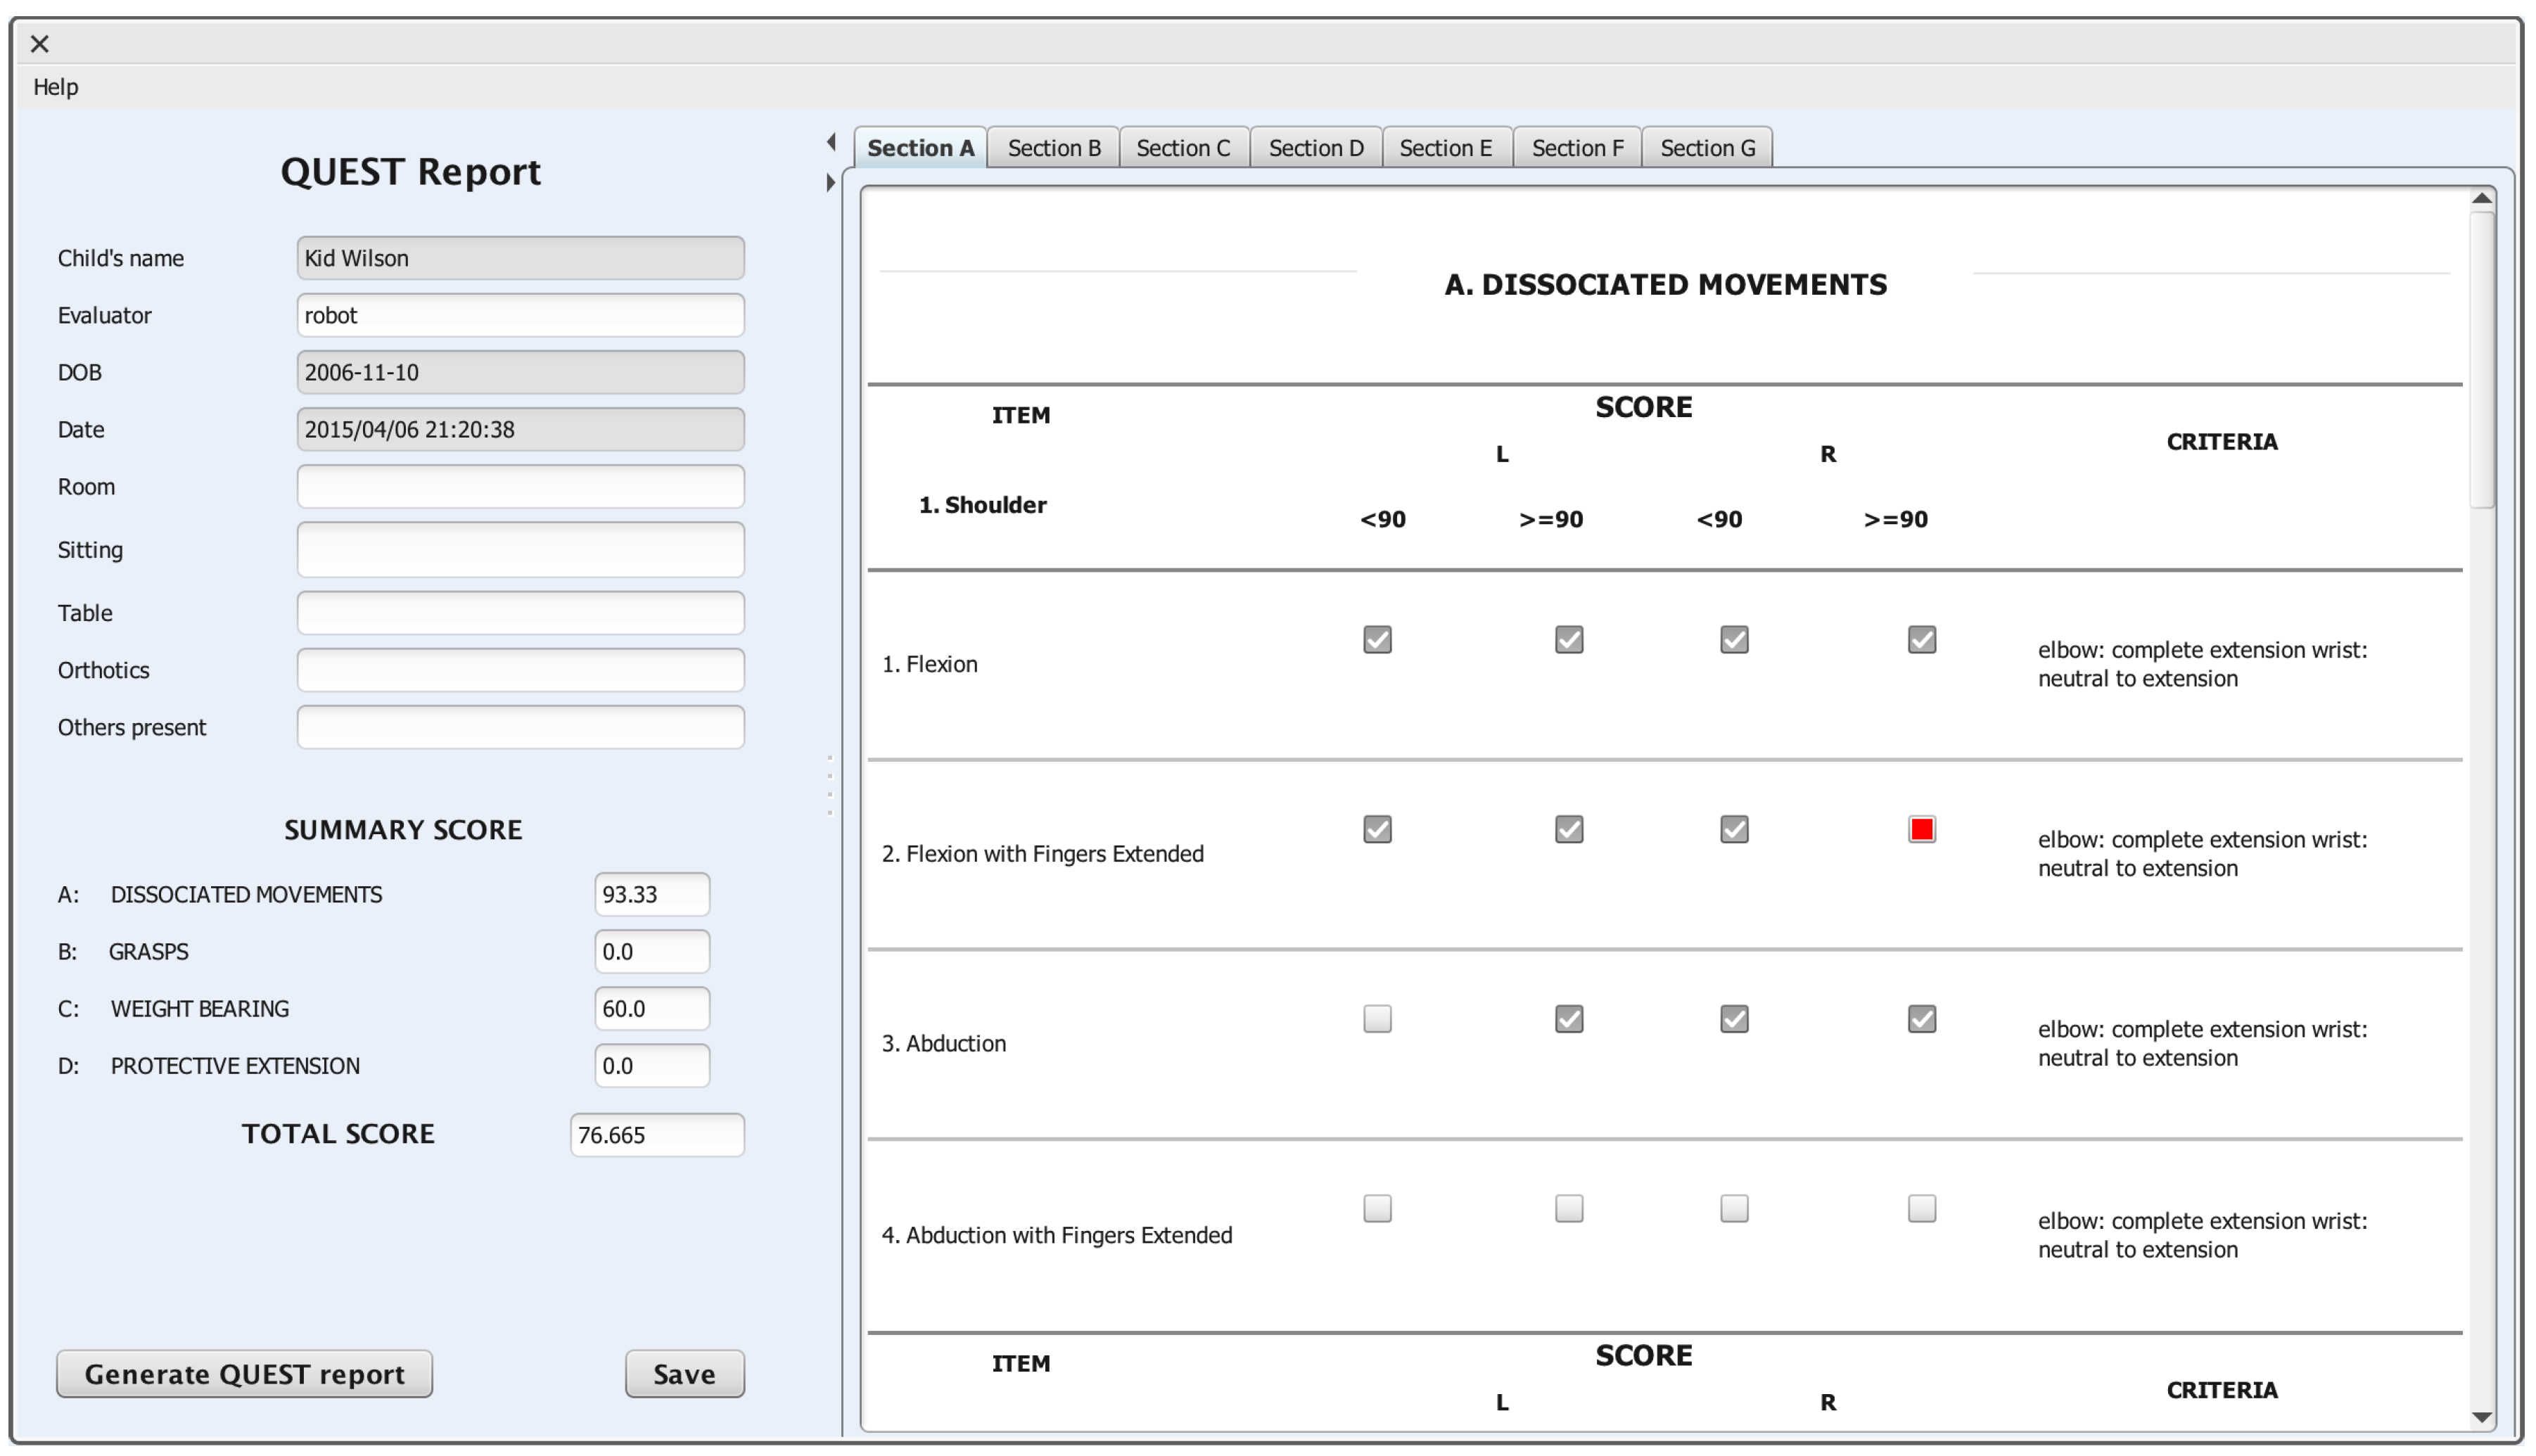
Task: Click the scrollbar up arrow
Action: tap(2481, 198)
